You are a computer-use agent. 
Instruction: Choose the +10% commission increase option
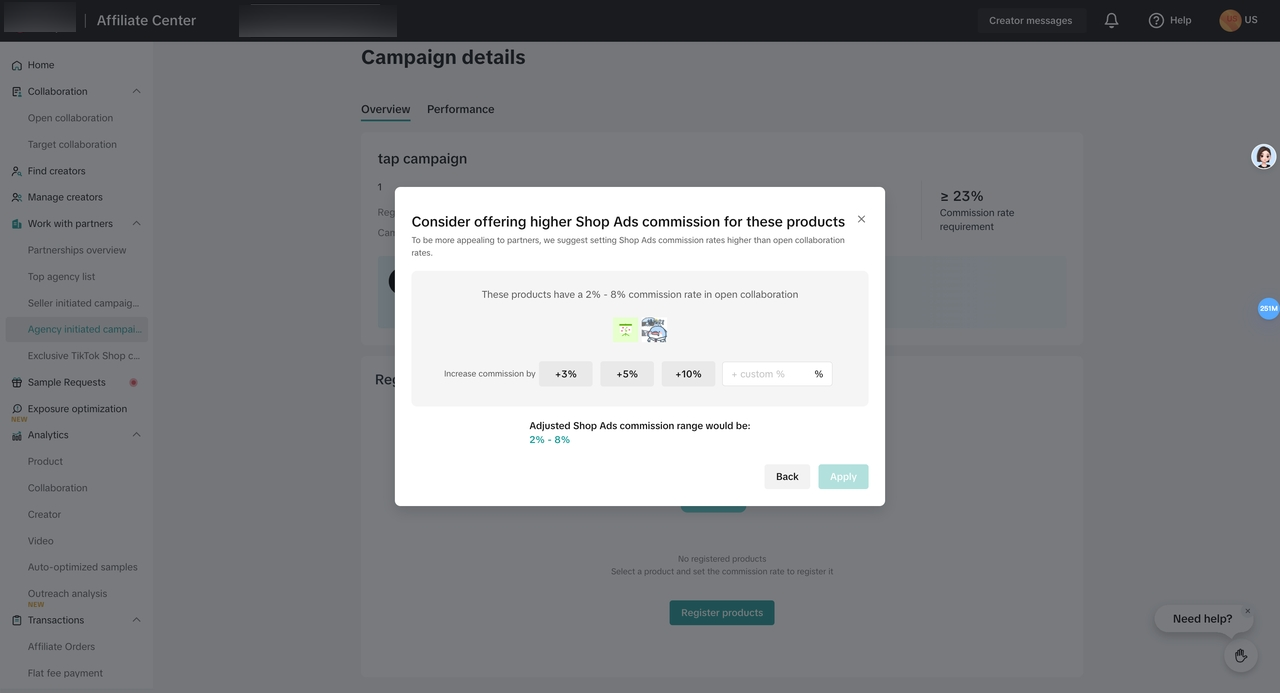point(688,374)
